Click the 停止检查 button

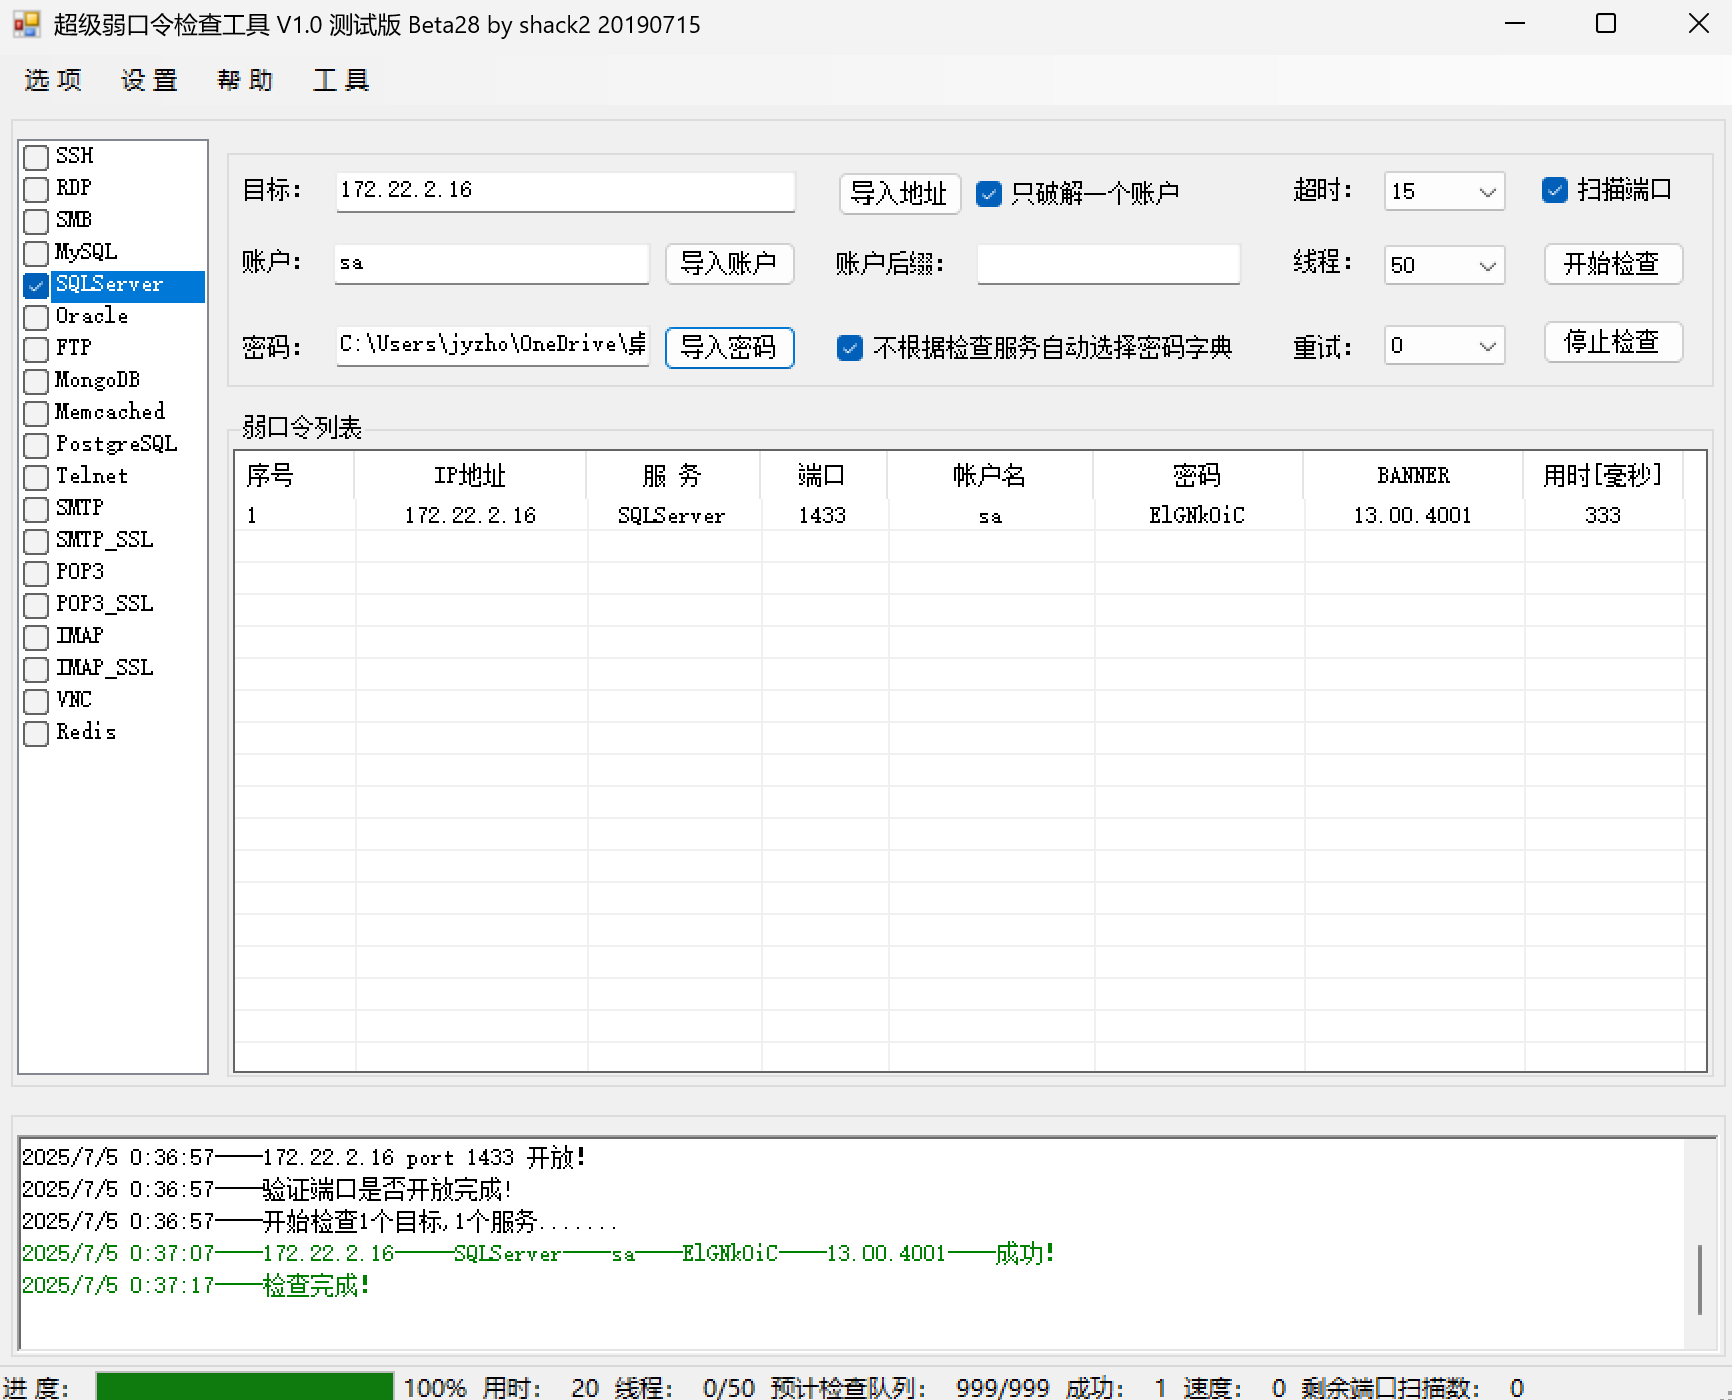coord(1613,342)
